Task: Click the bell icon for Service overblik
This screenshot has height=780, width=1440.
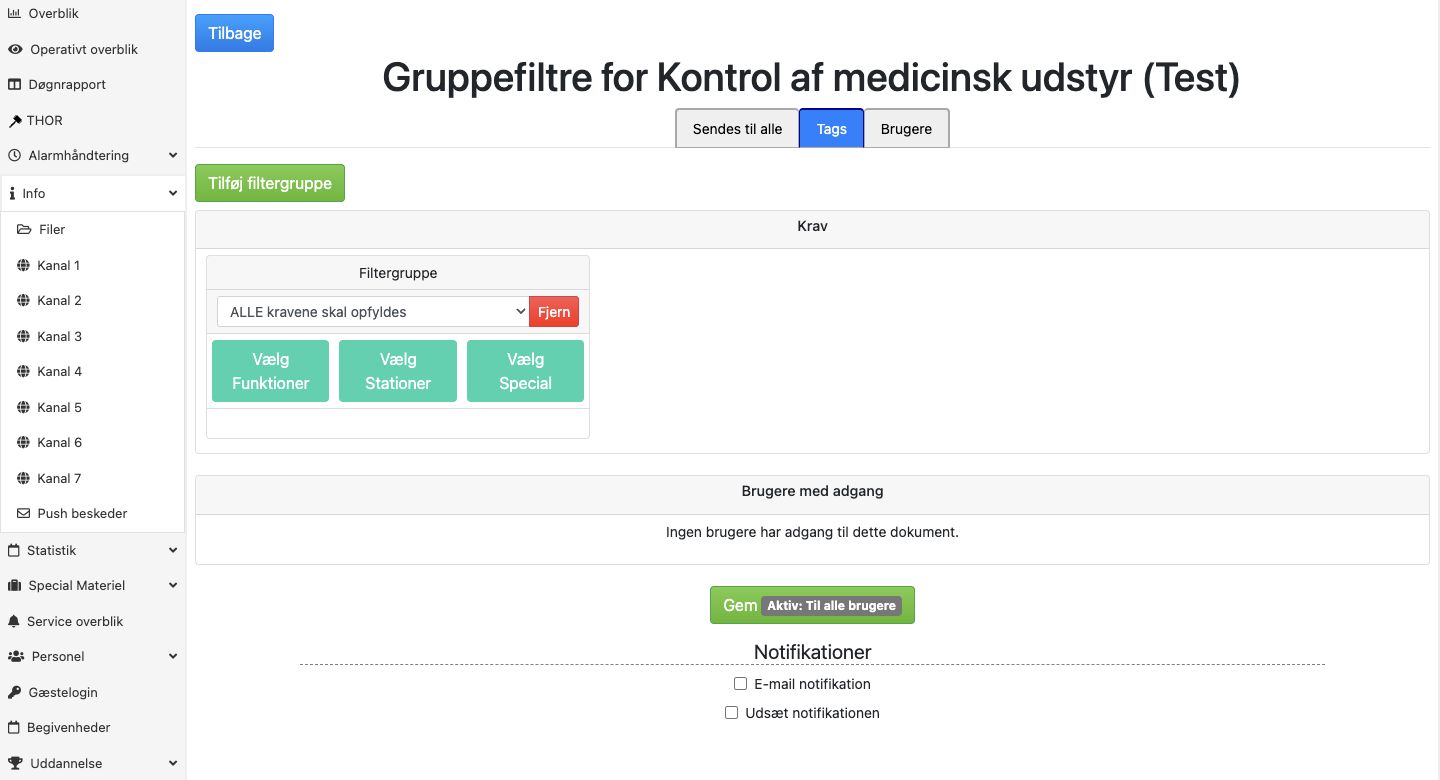Action: tap(14, 621)
